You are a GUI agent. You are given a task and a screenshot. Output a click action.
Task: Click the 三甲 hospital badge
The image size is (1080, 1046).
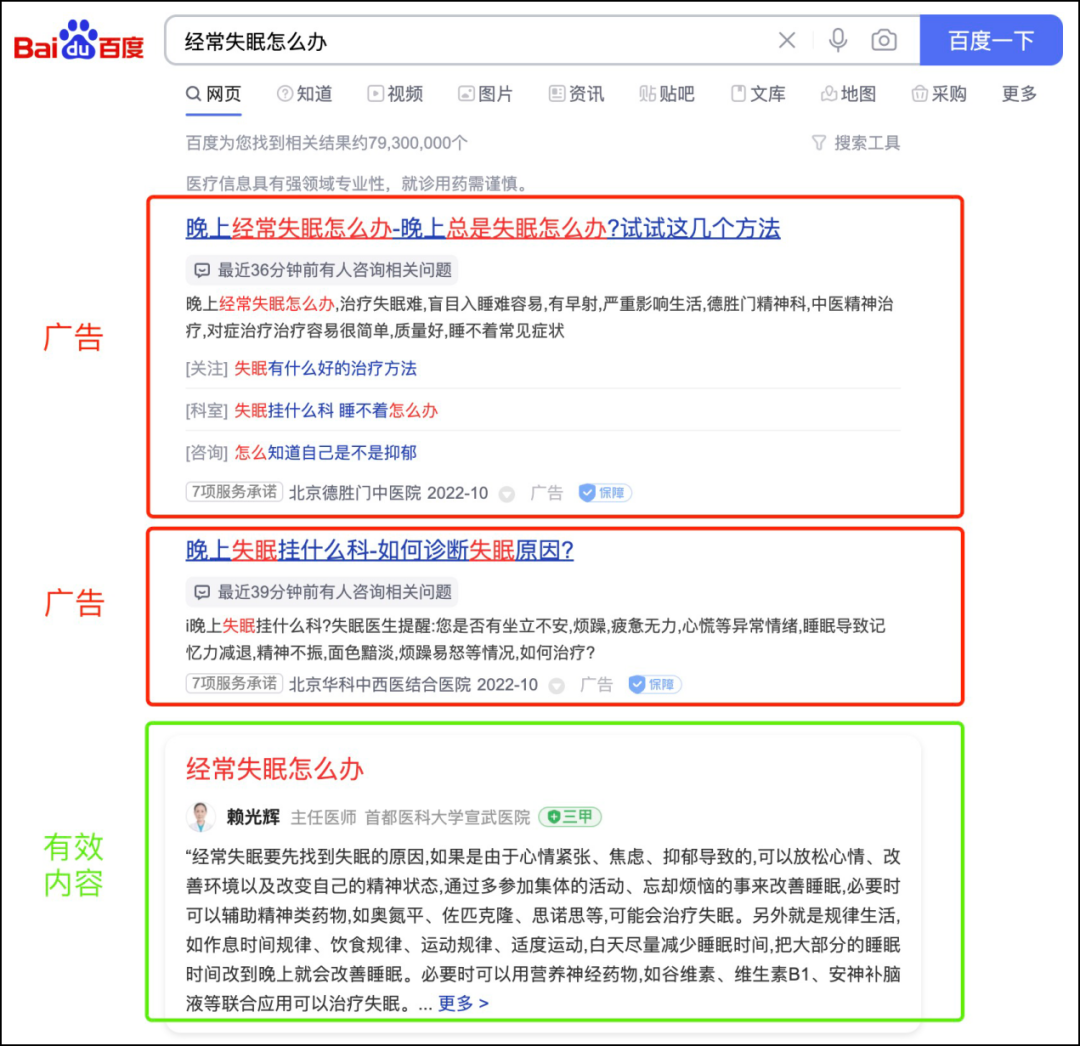click(570, 817)
